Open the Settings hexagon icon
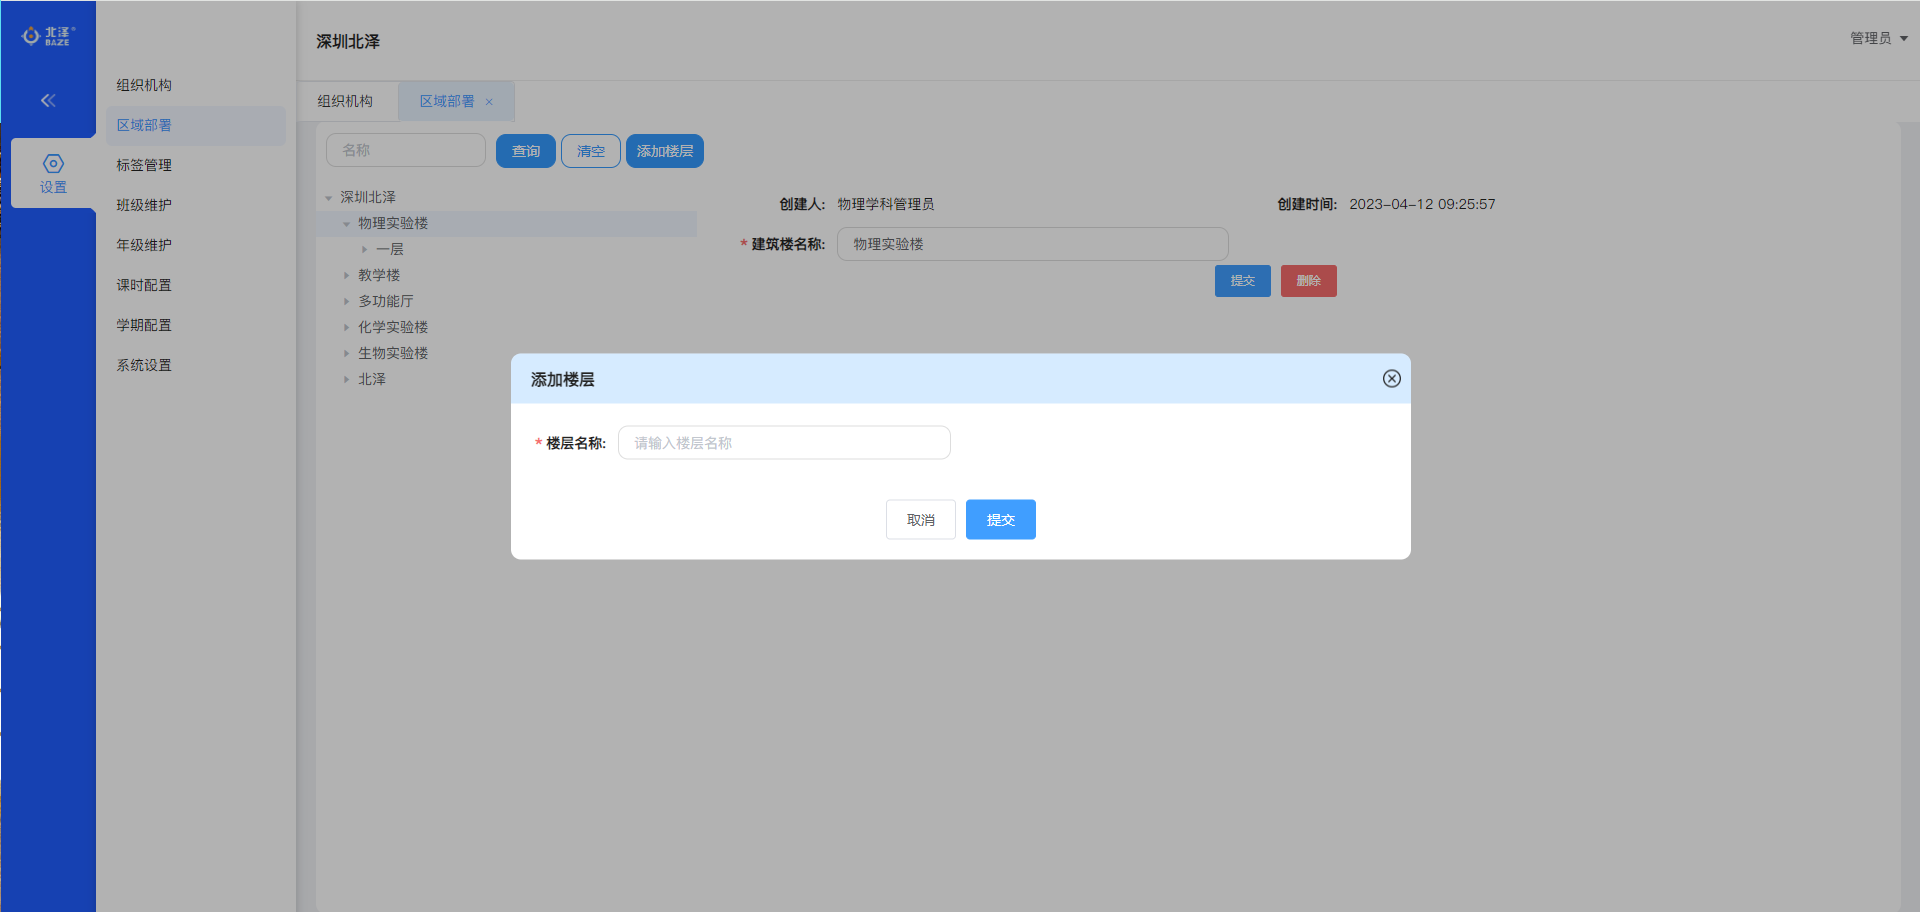 pos(53,164)
